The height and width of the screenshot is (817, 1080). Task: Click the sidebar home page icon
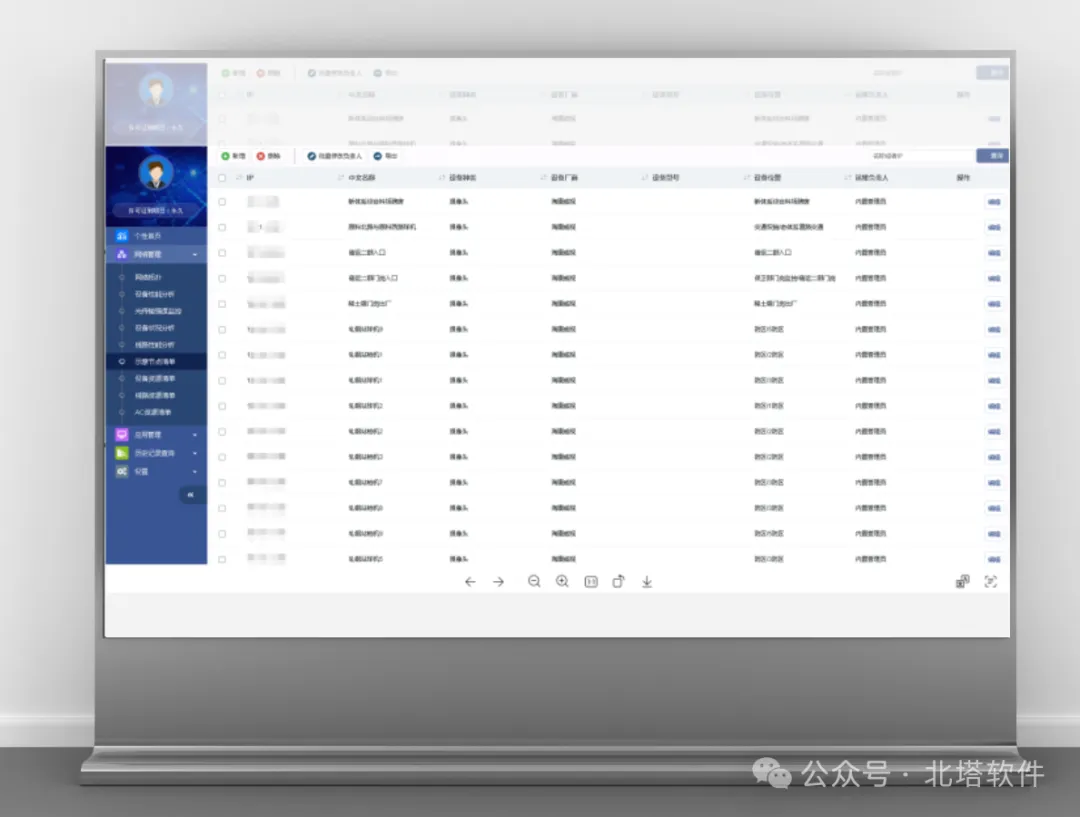pos(122,236)
